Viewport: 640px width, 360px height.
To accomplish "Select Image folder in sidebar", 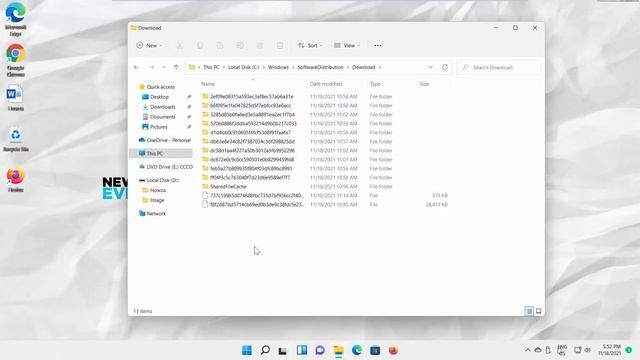I will [x=156, y=200].
